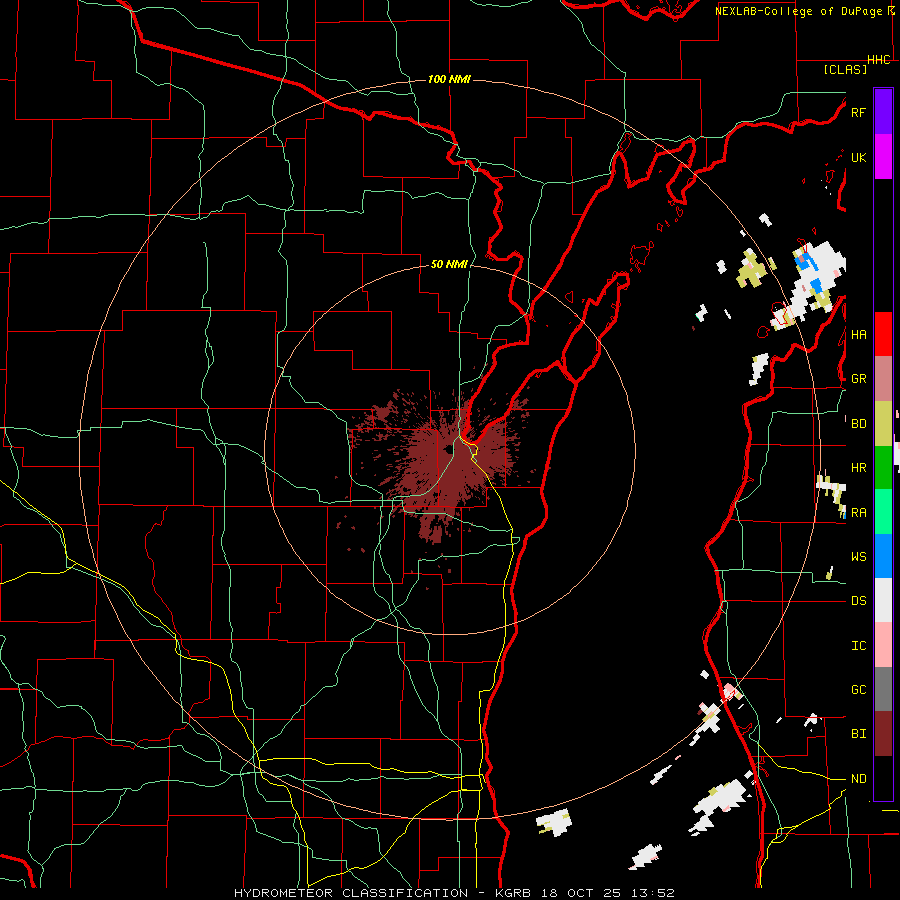The width and height of the screenshot is (900, 900).
Task: Click the '[CLAS]' legend header
Action: pyautogui.click(x=845, y=69)
